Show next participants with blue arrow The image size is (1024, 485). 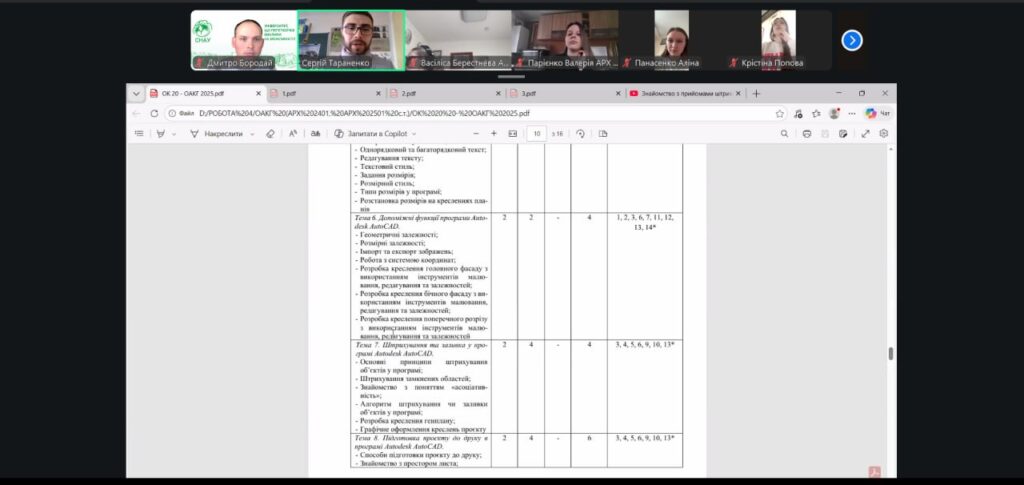(852, 40)
